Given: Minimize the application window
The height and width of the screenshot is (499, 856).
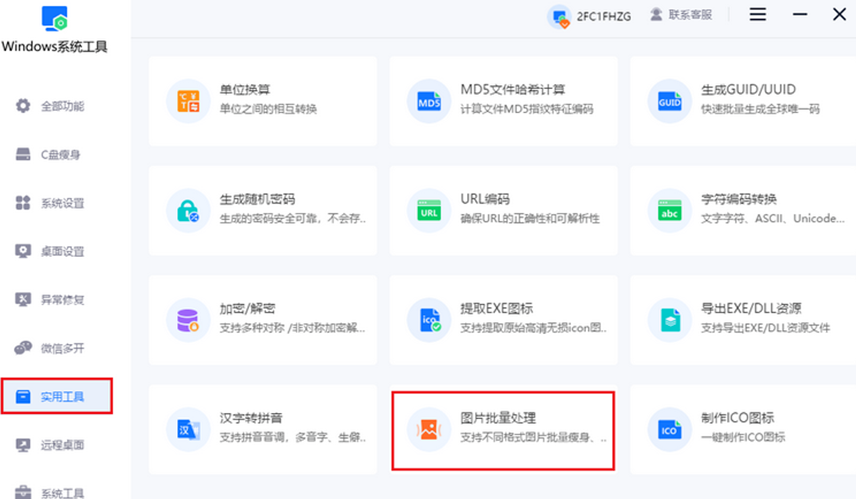Looking at the screenshot, I should pyautogui.click(x=800, y=14).
